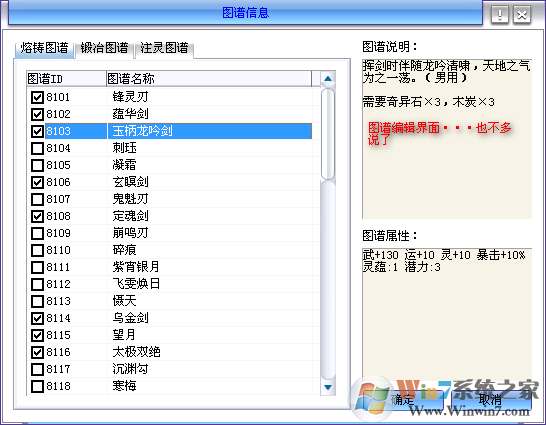Select the 崩鸣刃 row name
The width and height of the screenshot is (546, 425).
tap(131, 233)
